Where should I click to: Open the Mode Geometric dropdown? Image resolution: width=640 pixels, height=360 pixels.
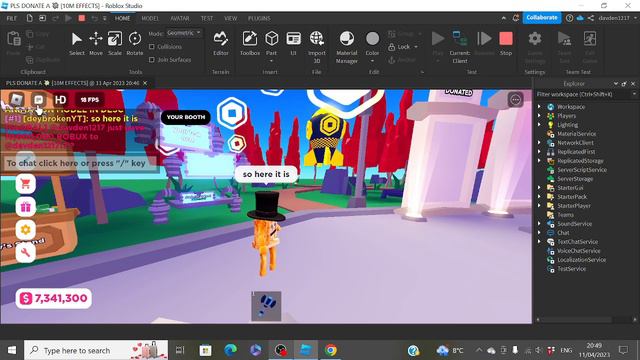pyautogui.click(x=184, y=33)
